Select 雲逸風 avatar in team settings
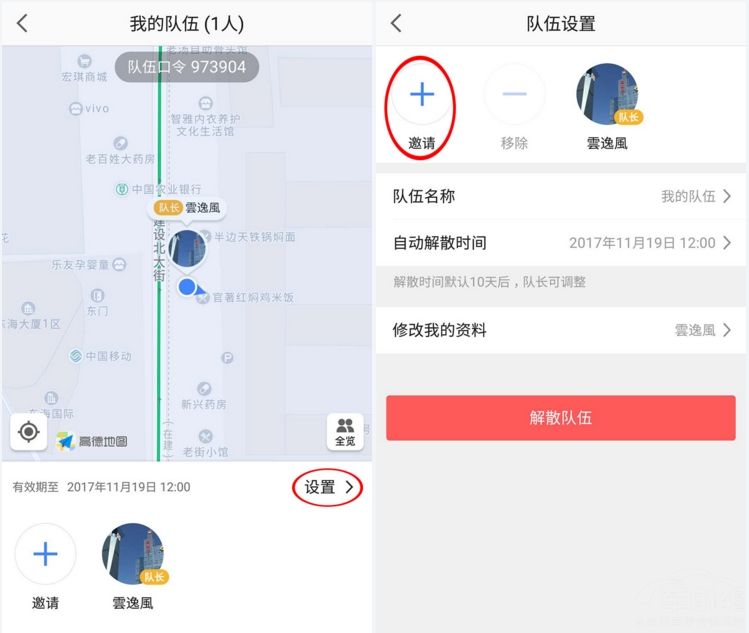Image resolution: width=749 pixels, height=633 pixels. click(x=607, y=94)
